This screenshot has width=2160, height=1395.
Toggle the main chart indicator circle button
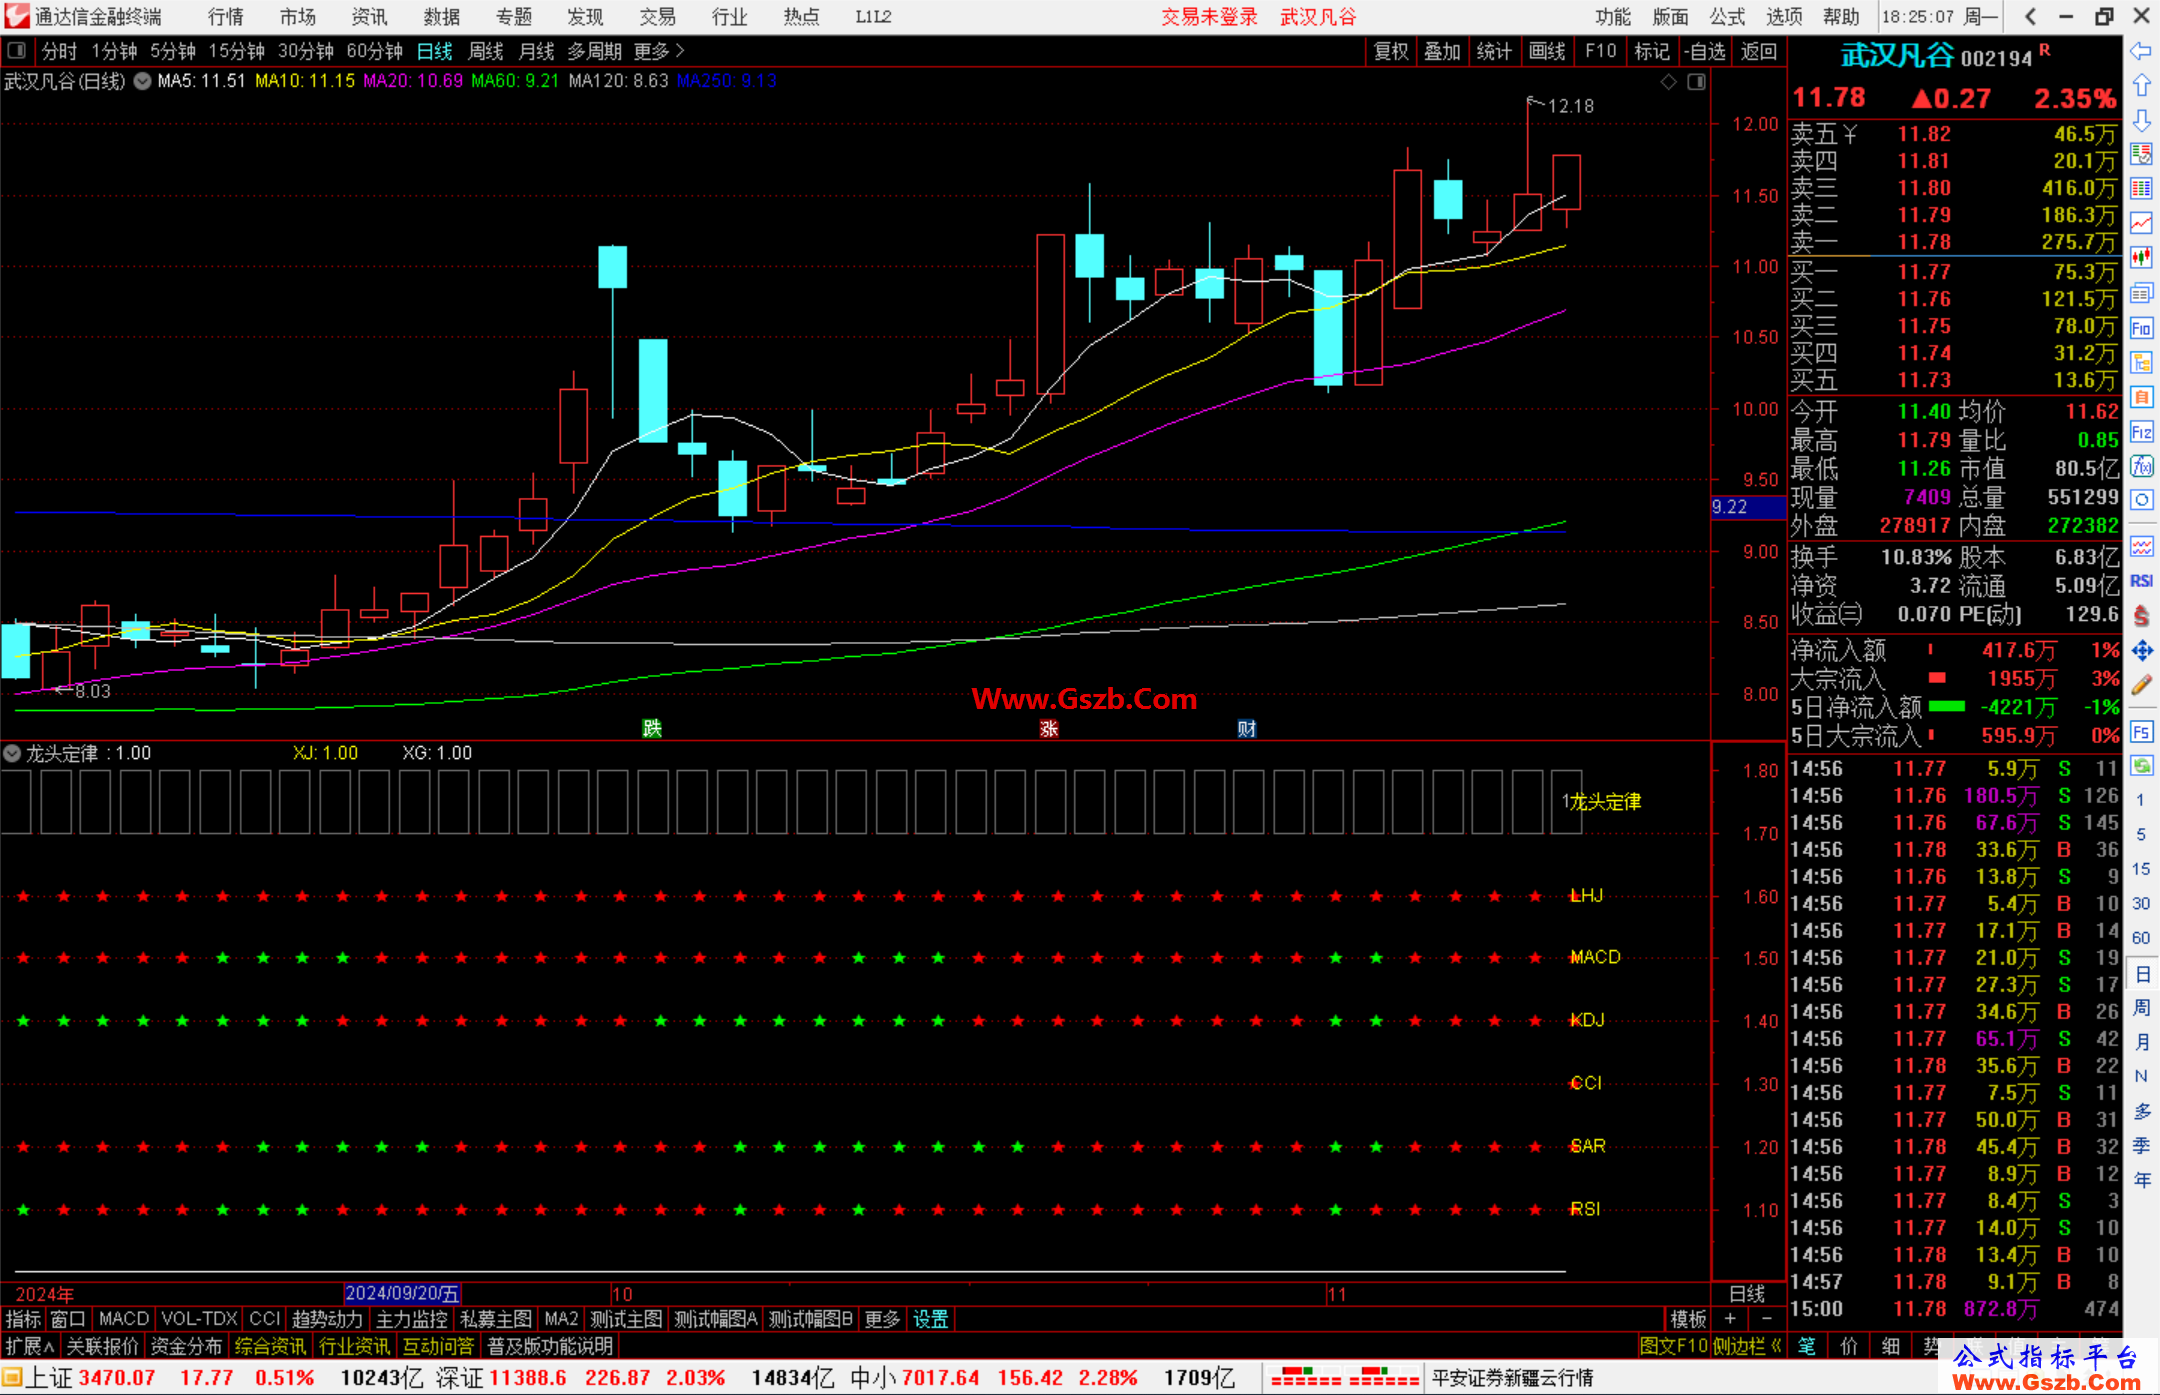point(142,81)
